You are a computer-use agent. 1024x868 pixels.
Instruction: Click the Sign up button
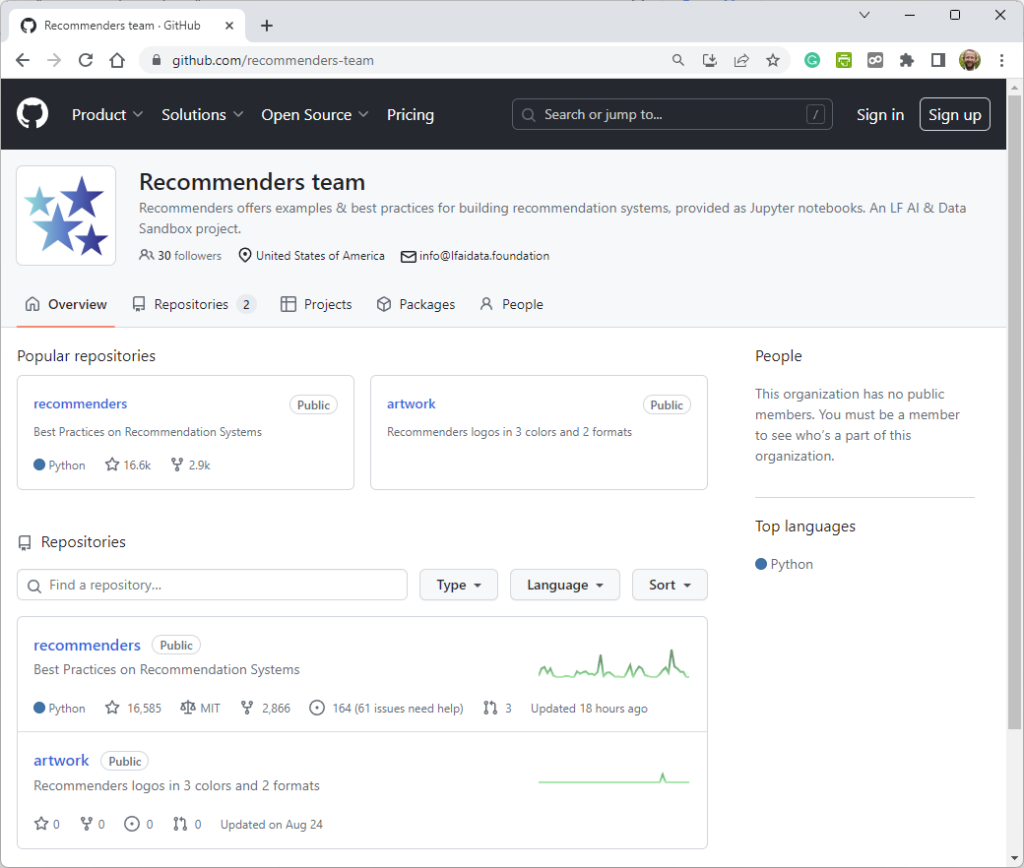pyautogui.click(x=955, y=114)
